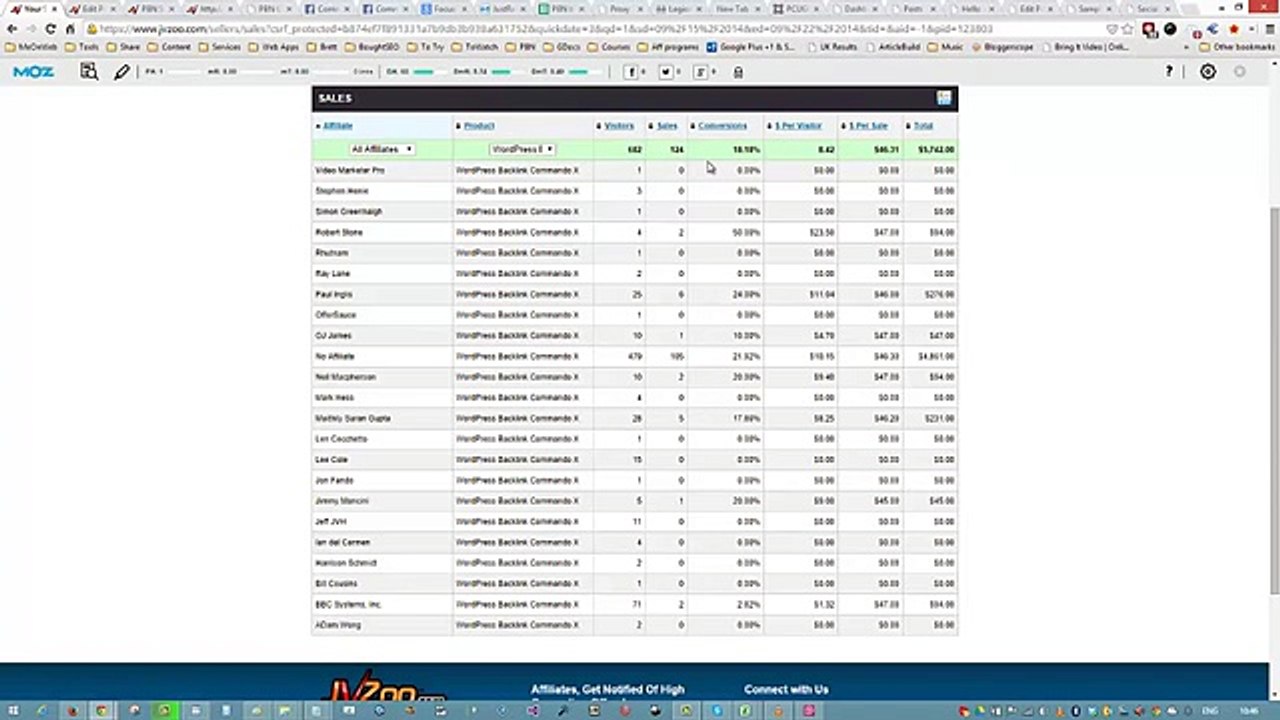Sort table by Affiliate column
This screenshot has width=1280, height=720.
point(338,126)
